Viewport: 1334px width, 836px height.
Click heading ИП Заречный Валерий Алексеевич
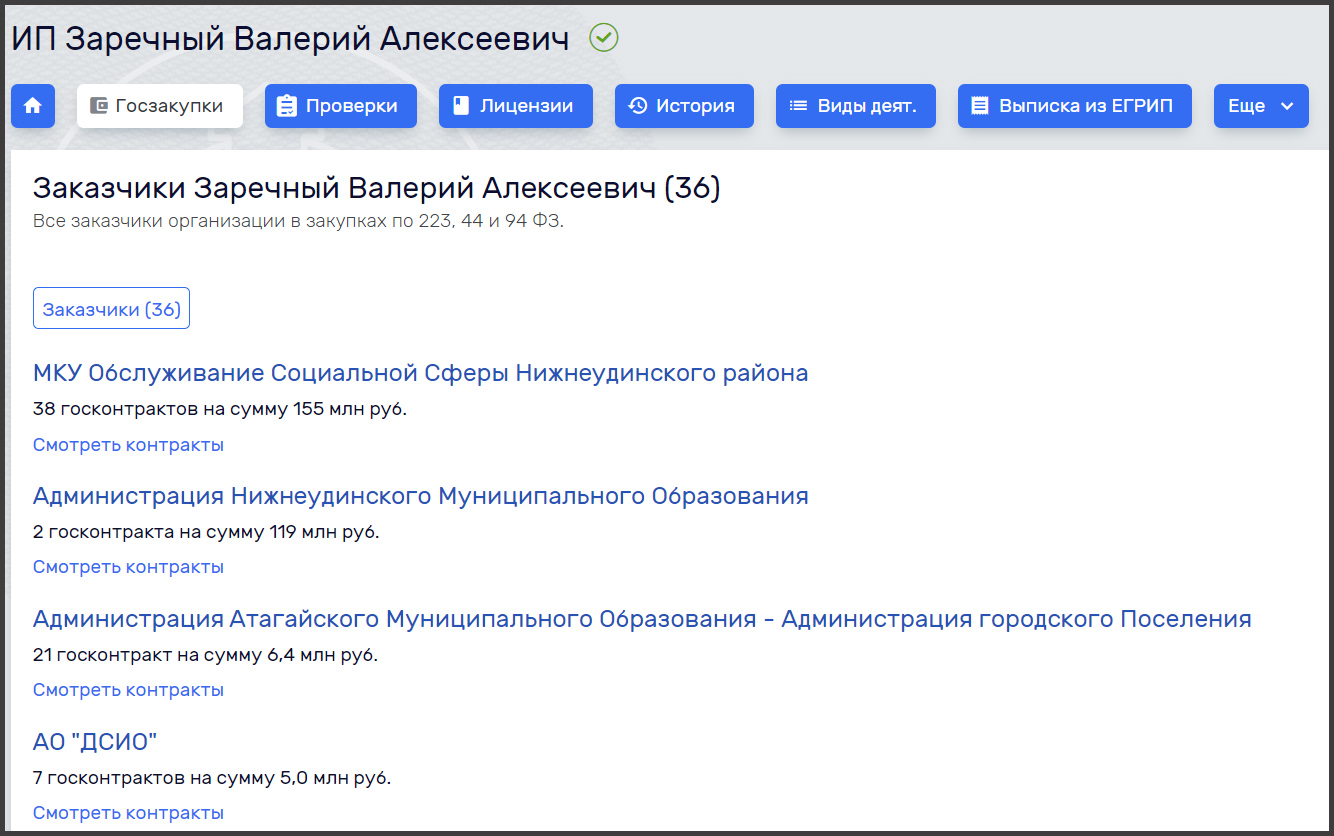click(x=290, y=39)
